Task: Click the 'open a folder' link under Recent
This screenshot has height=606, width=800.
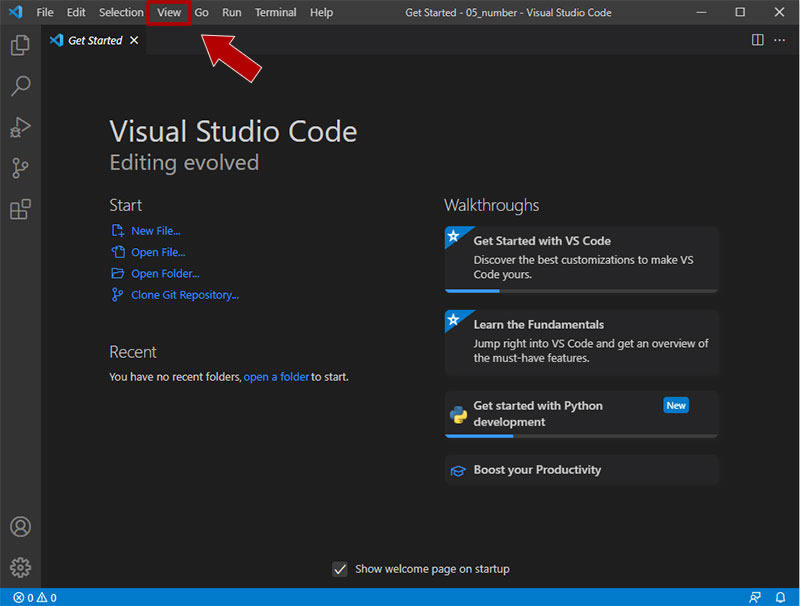Action: [x=276, y=377]
